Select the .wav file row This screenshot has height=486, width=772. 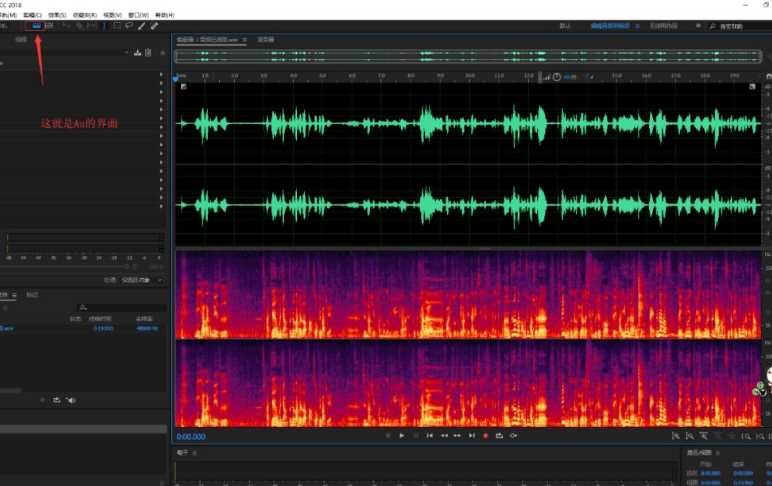click(x=83, y=328)
